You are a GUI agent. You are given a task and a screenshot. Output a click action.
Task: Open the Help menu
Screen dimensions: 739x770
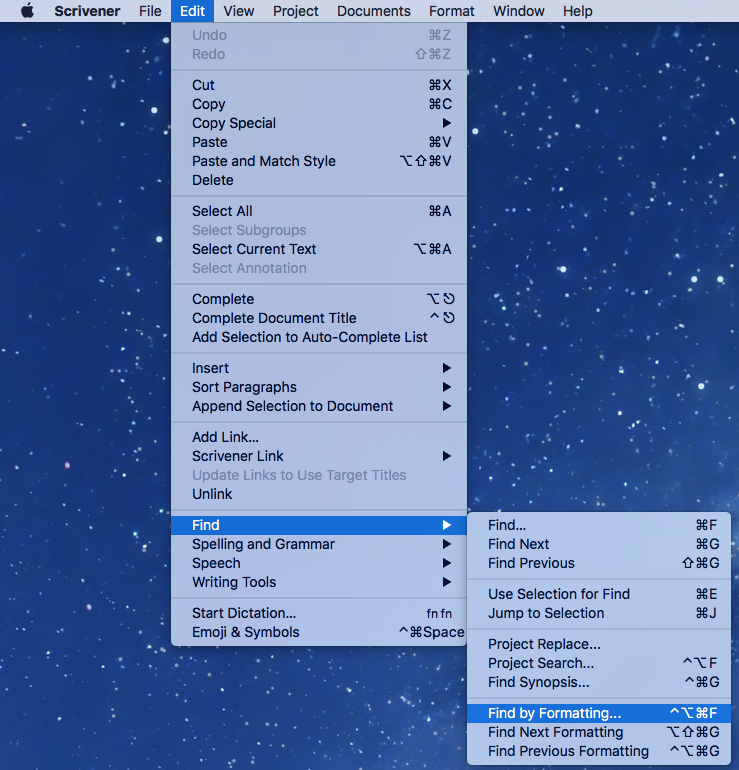click(577, 11)
